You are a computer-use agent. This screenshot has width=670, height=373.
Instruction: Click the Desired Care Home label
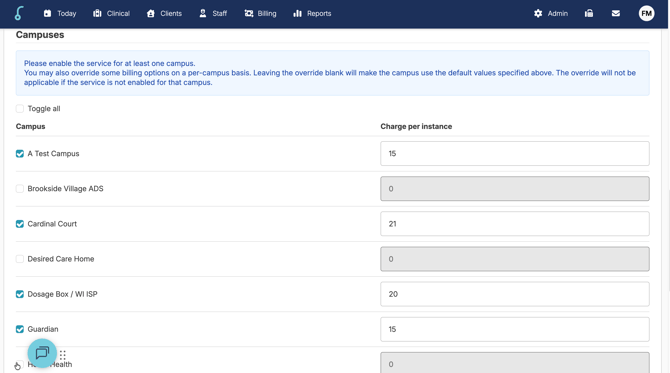61,259
